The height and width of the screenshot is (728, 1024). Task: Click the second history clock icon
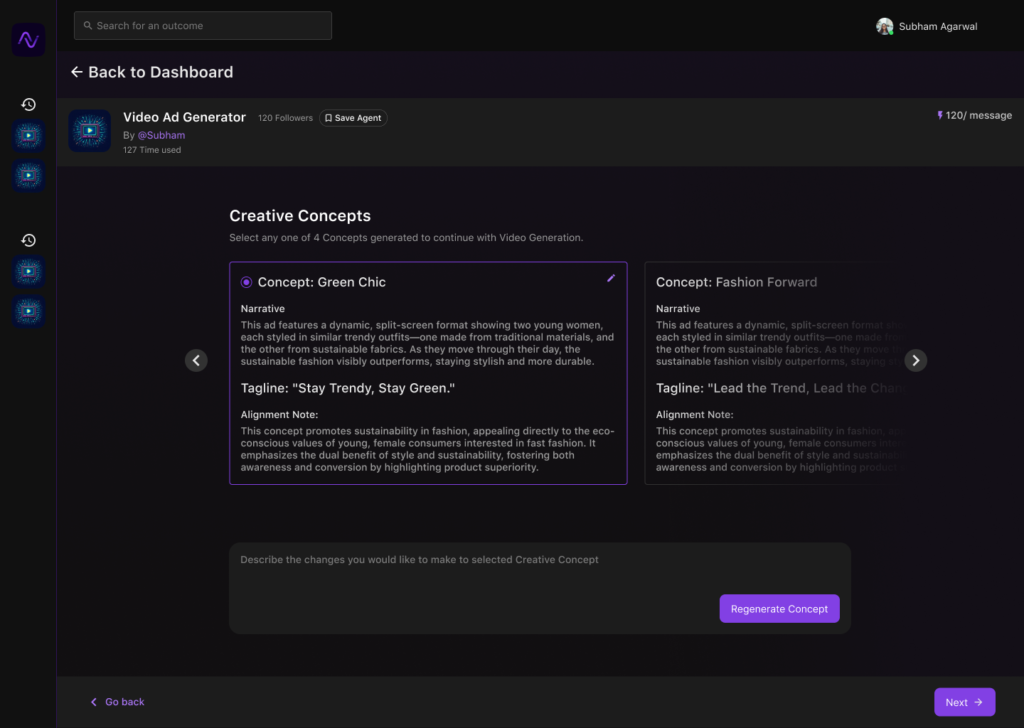(x=29, y=240)
